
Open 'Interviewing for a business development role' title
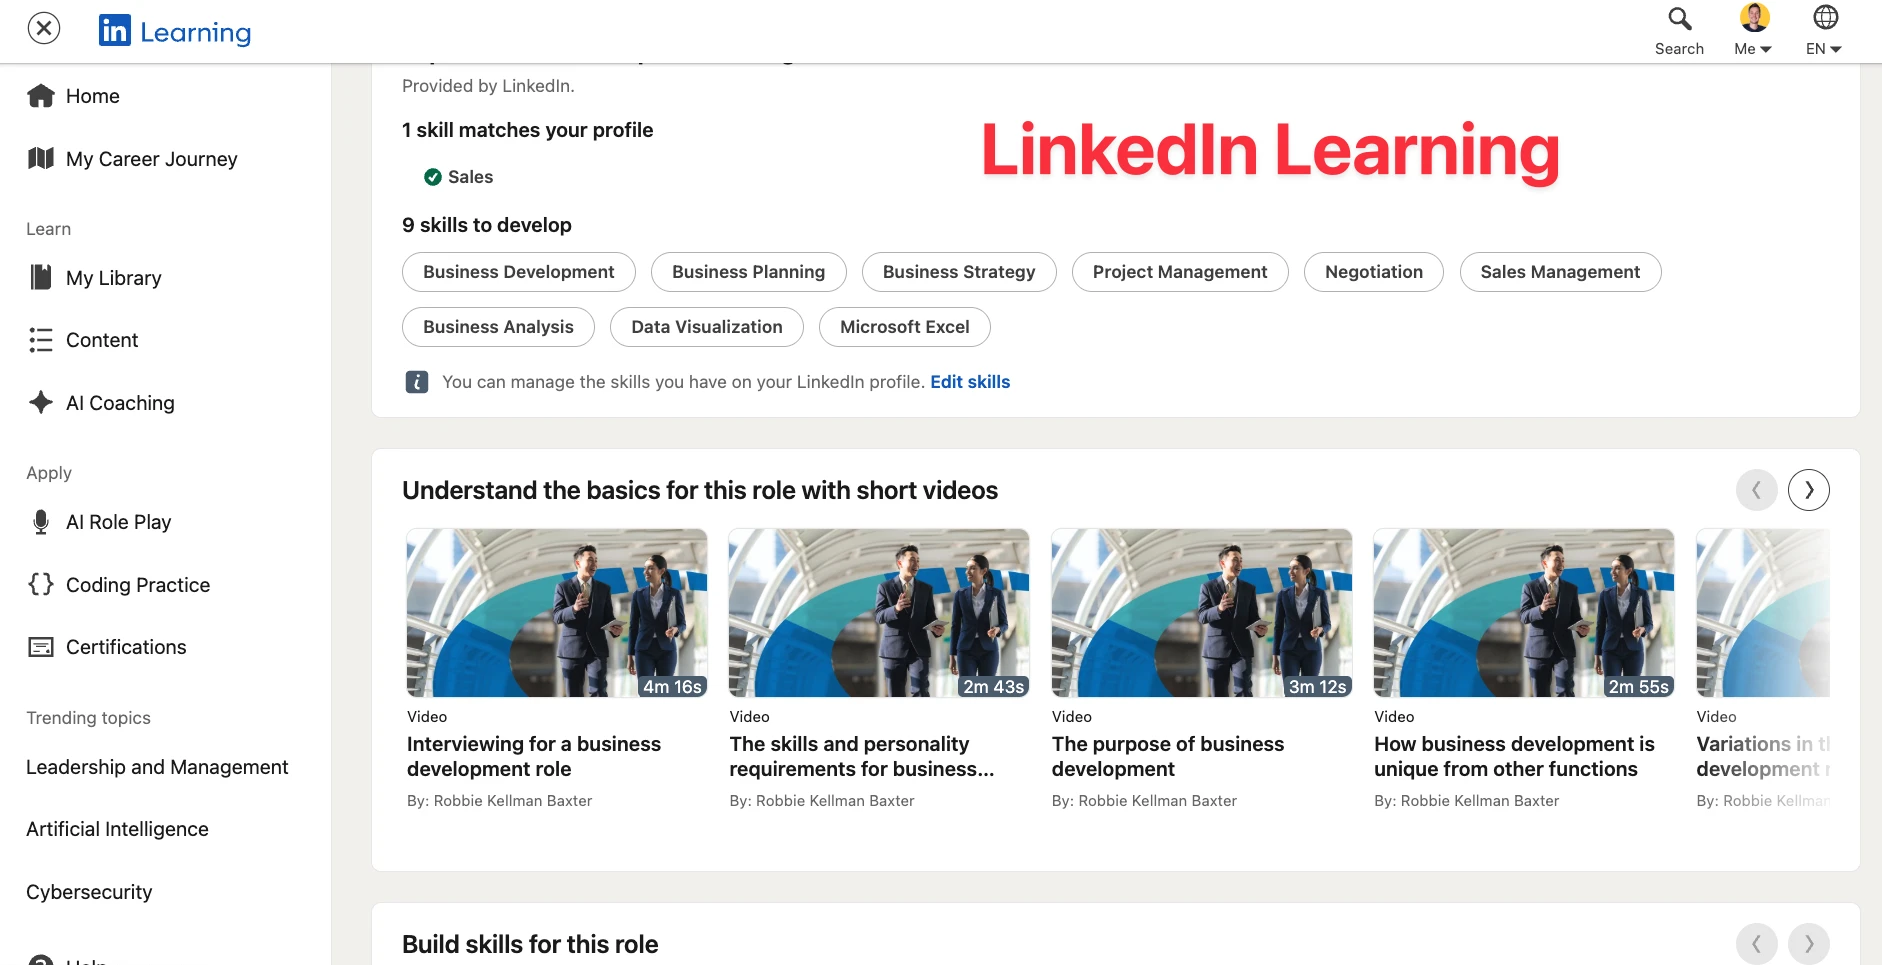(534, 756)
